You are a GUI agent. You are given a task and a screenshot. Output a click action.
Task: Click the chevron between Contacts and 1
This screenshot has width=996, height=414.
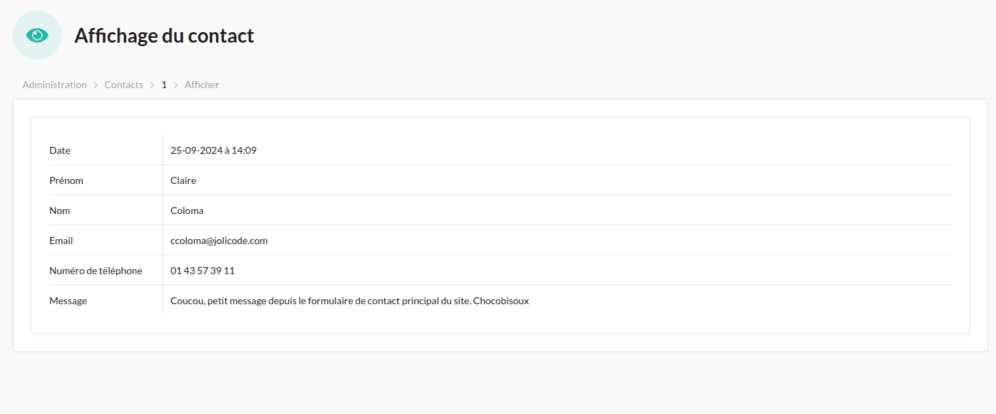click(152, 85)
